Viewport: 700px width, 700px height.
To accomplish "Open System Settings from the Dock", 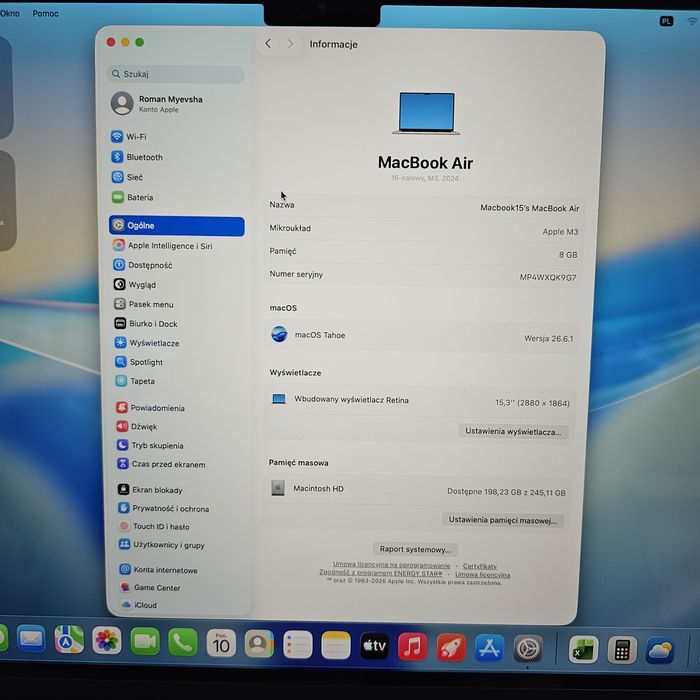I will (528, 649).
